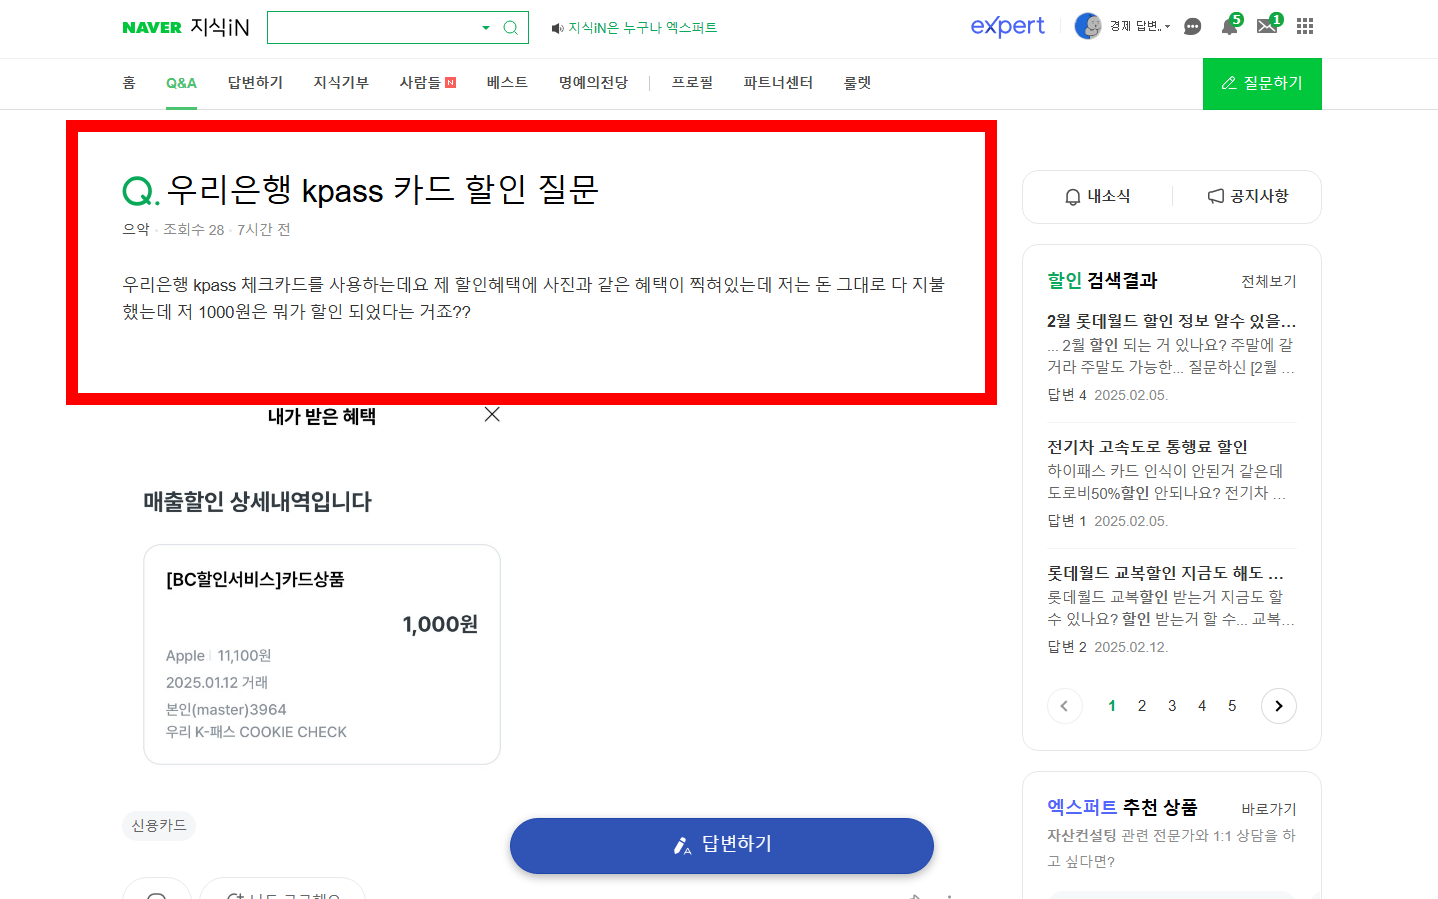Go to search results page 2
Screen dimensions: 1438x899
pyautogui.click(x=1142, y=706)
